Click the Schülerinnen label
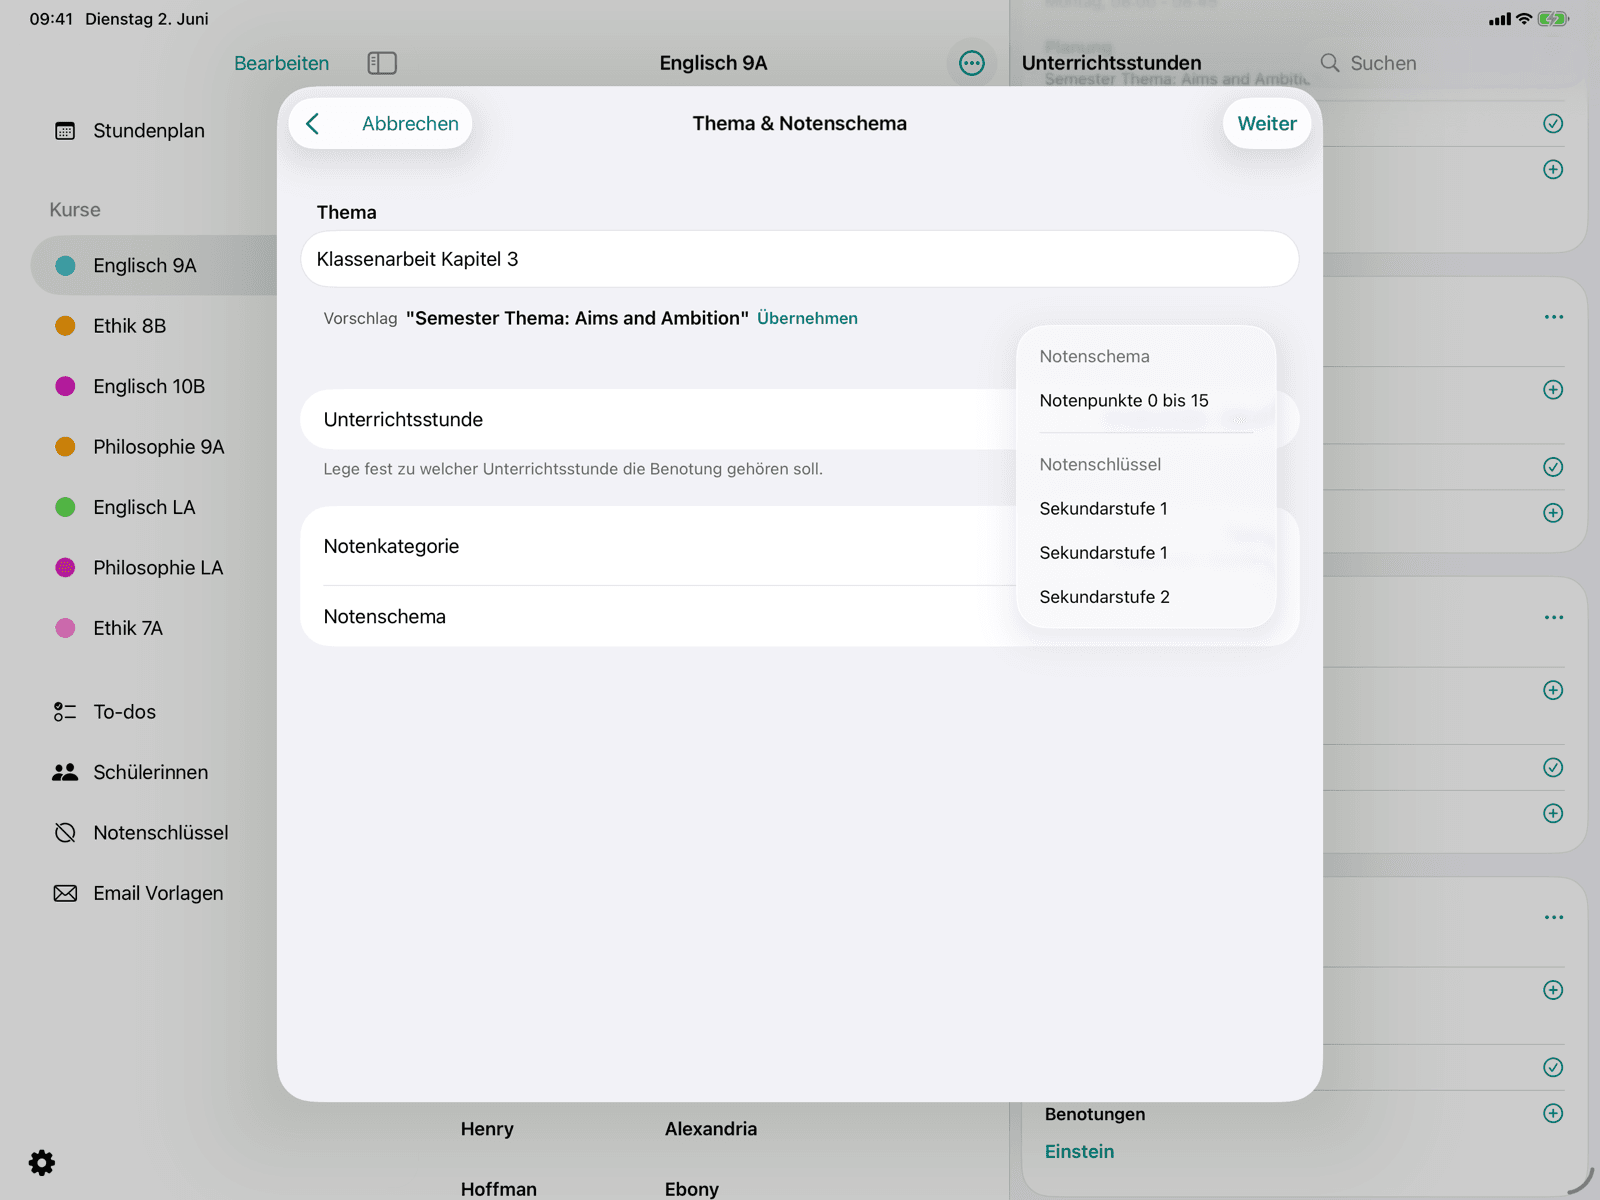Image resolution: width=1600 pixels, height=1200 pixels. [x=151, y=772]
